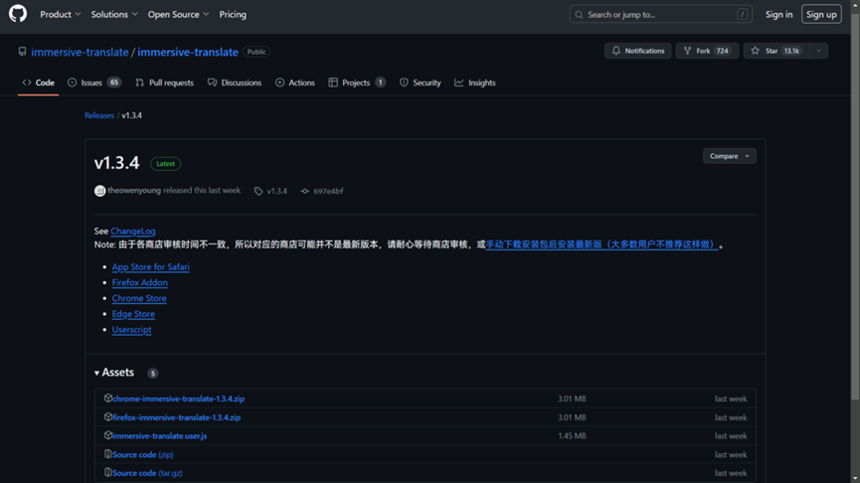Download Source code (zip)
860x483 pixels.
coord(143,455)
